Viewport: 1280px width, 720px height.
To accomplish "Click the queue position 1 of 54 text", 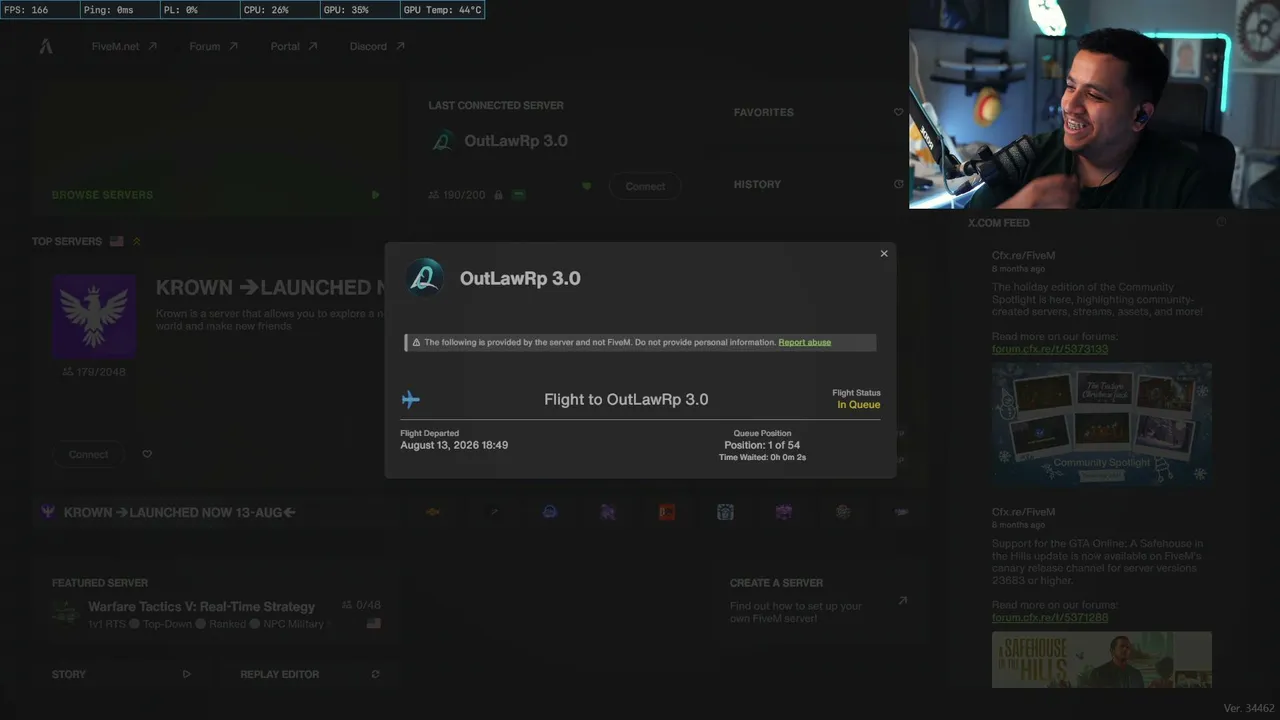I will [762, 445].
